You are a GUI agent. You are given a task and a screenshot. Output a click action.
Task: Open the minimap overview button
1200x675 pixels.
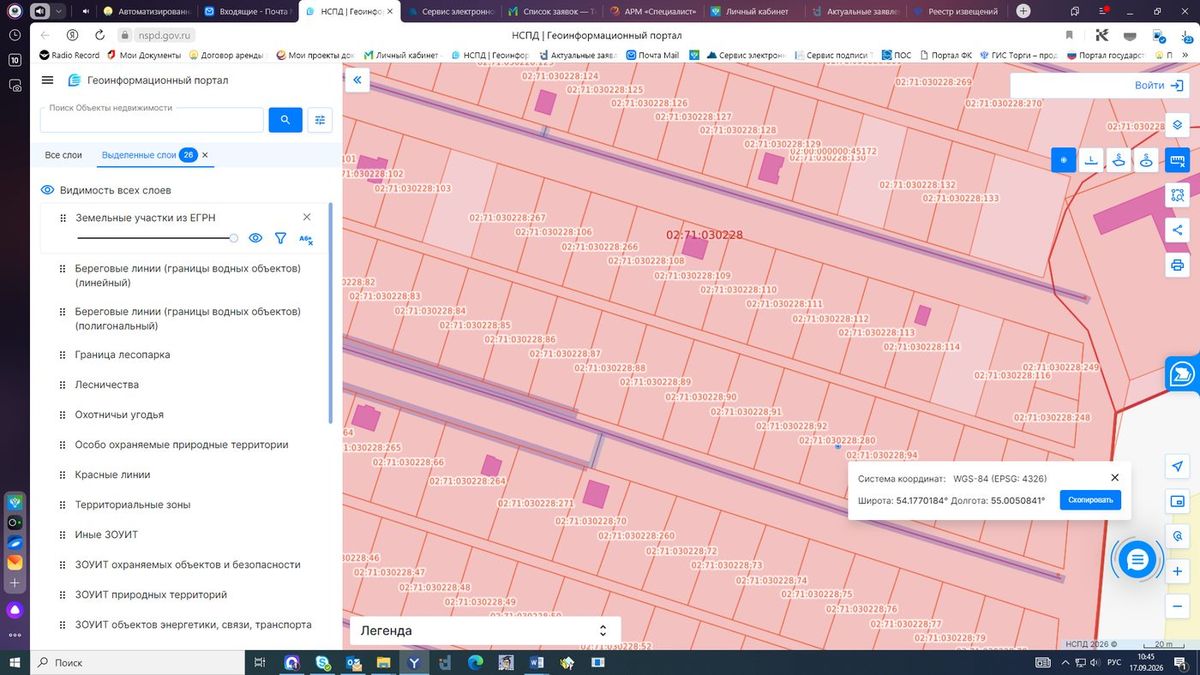[1177, 502]
